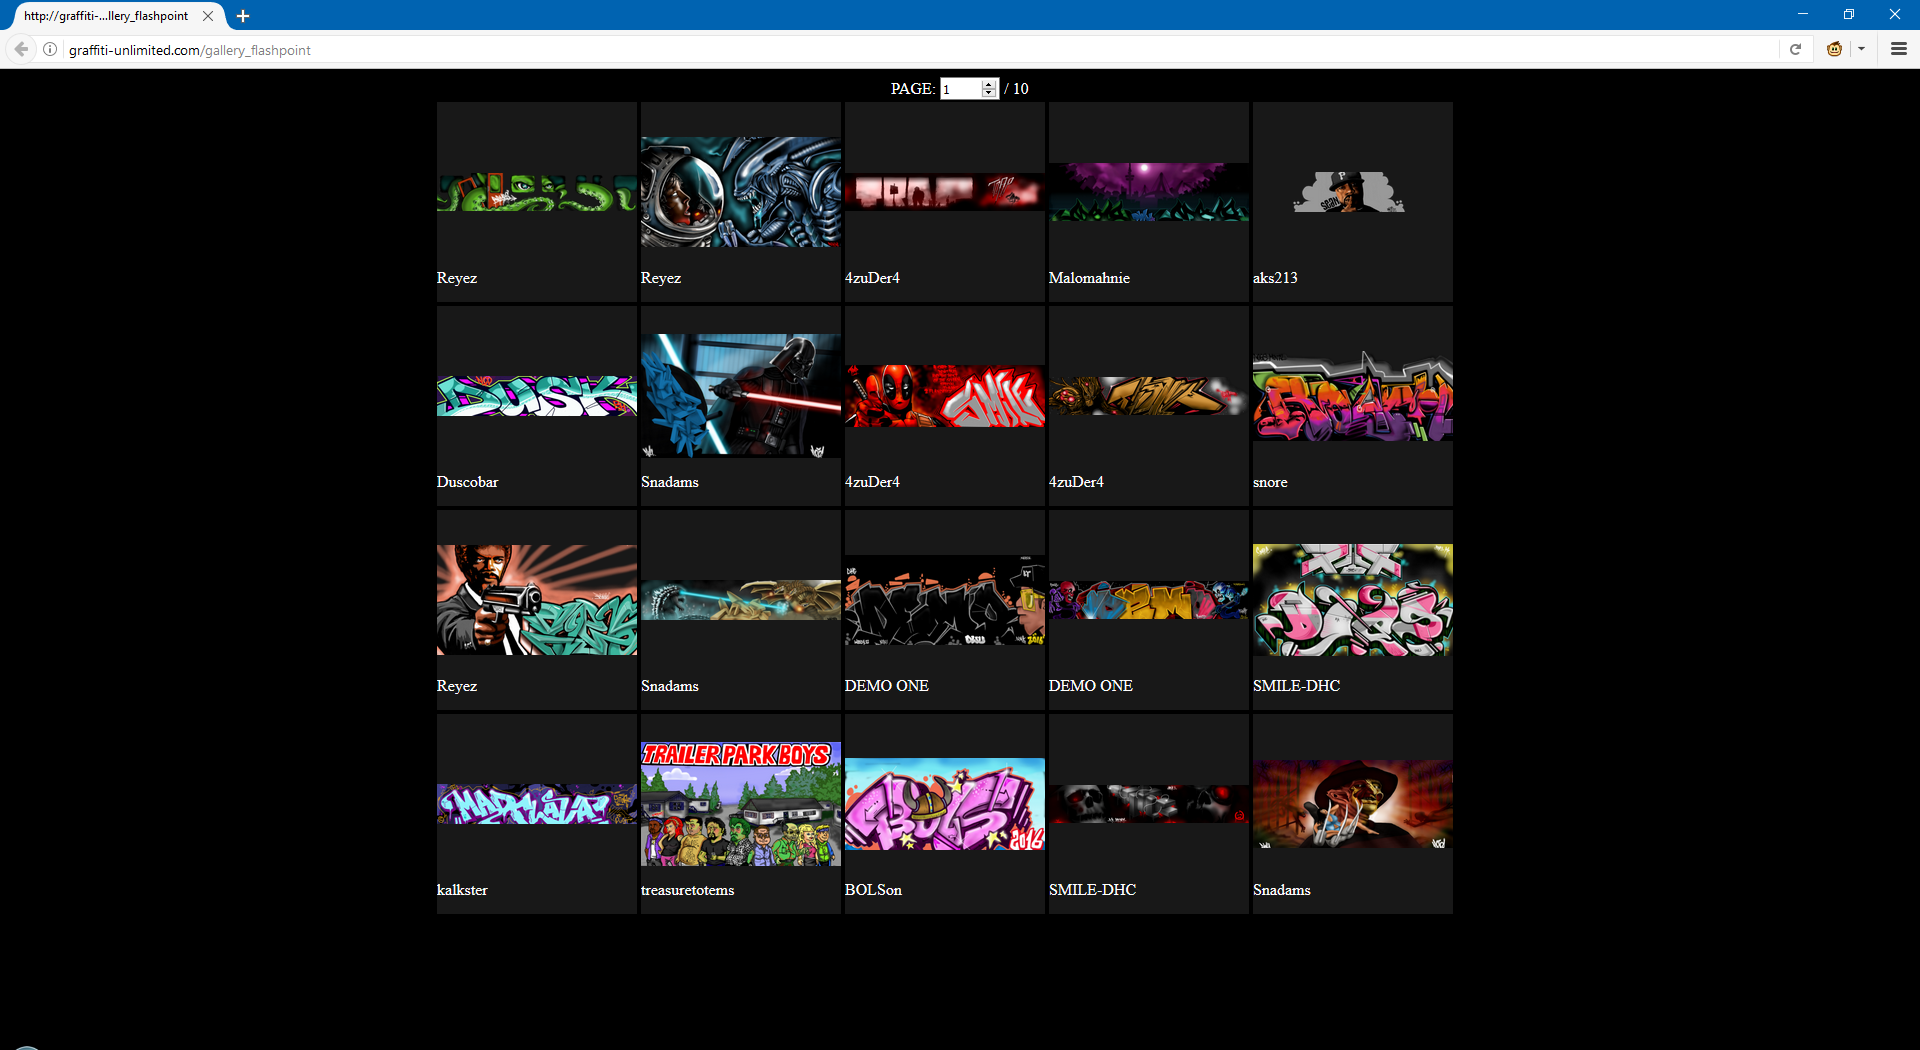Viewport: 1920px width, 1050px height.
Task: Click the site information icon in address bar
Action: (50, 49)
